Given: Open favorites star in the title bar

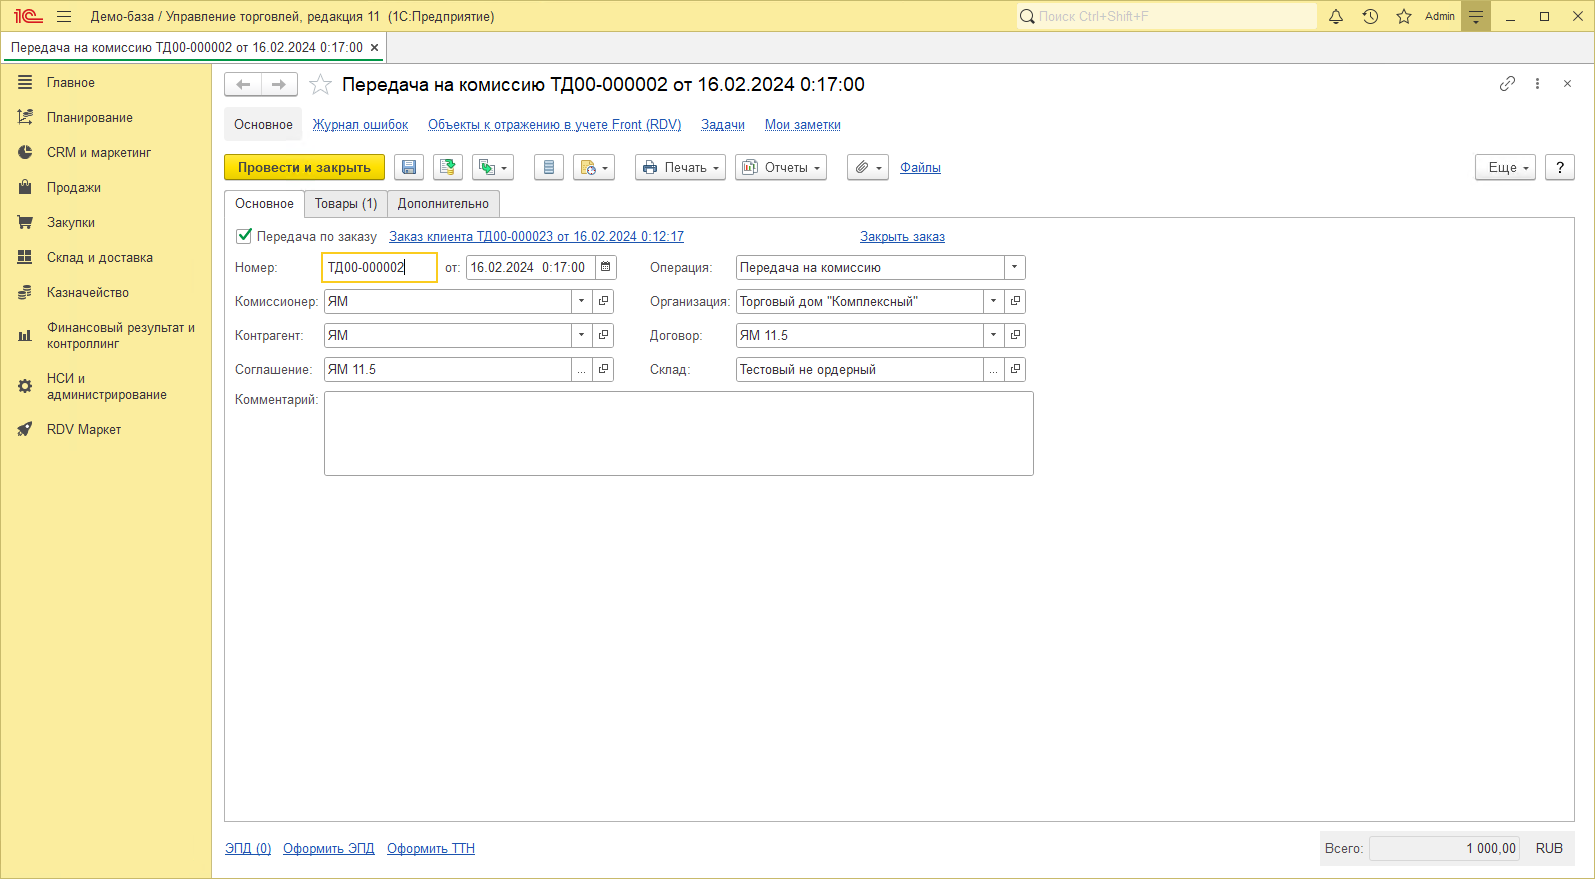Looking at the screenshot, I should coord(1404,16).
